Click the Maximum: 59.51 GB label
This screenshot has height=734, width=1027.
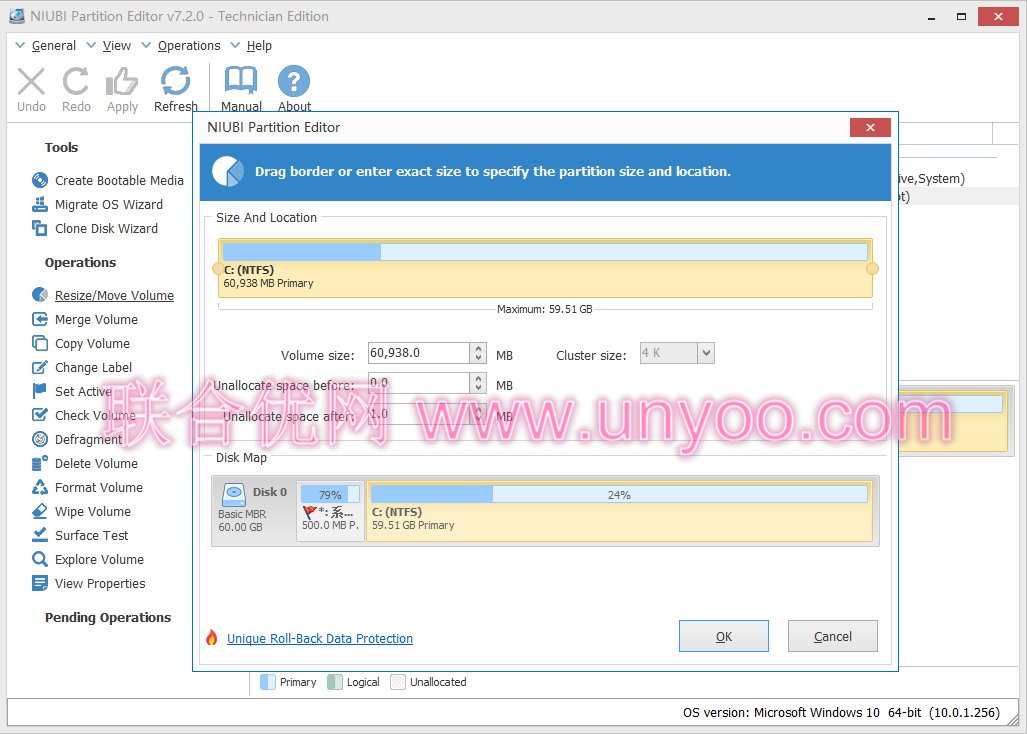pos(544,309)
